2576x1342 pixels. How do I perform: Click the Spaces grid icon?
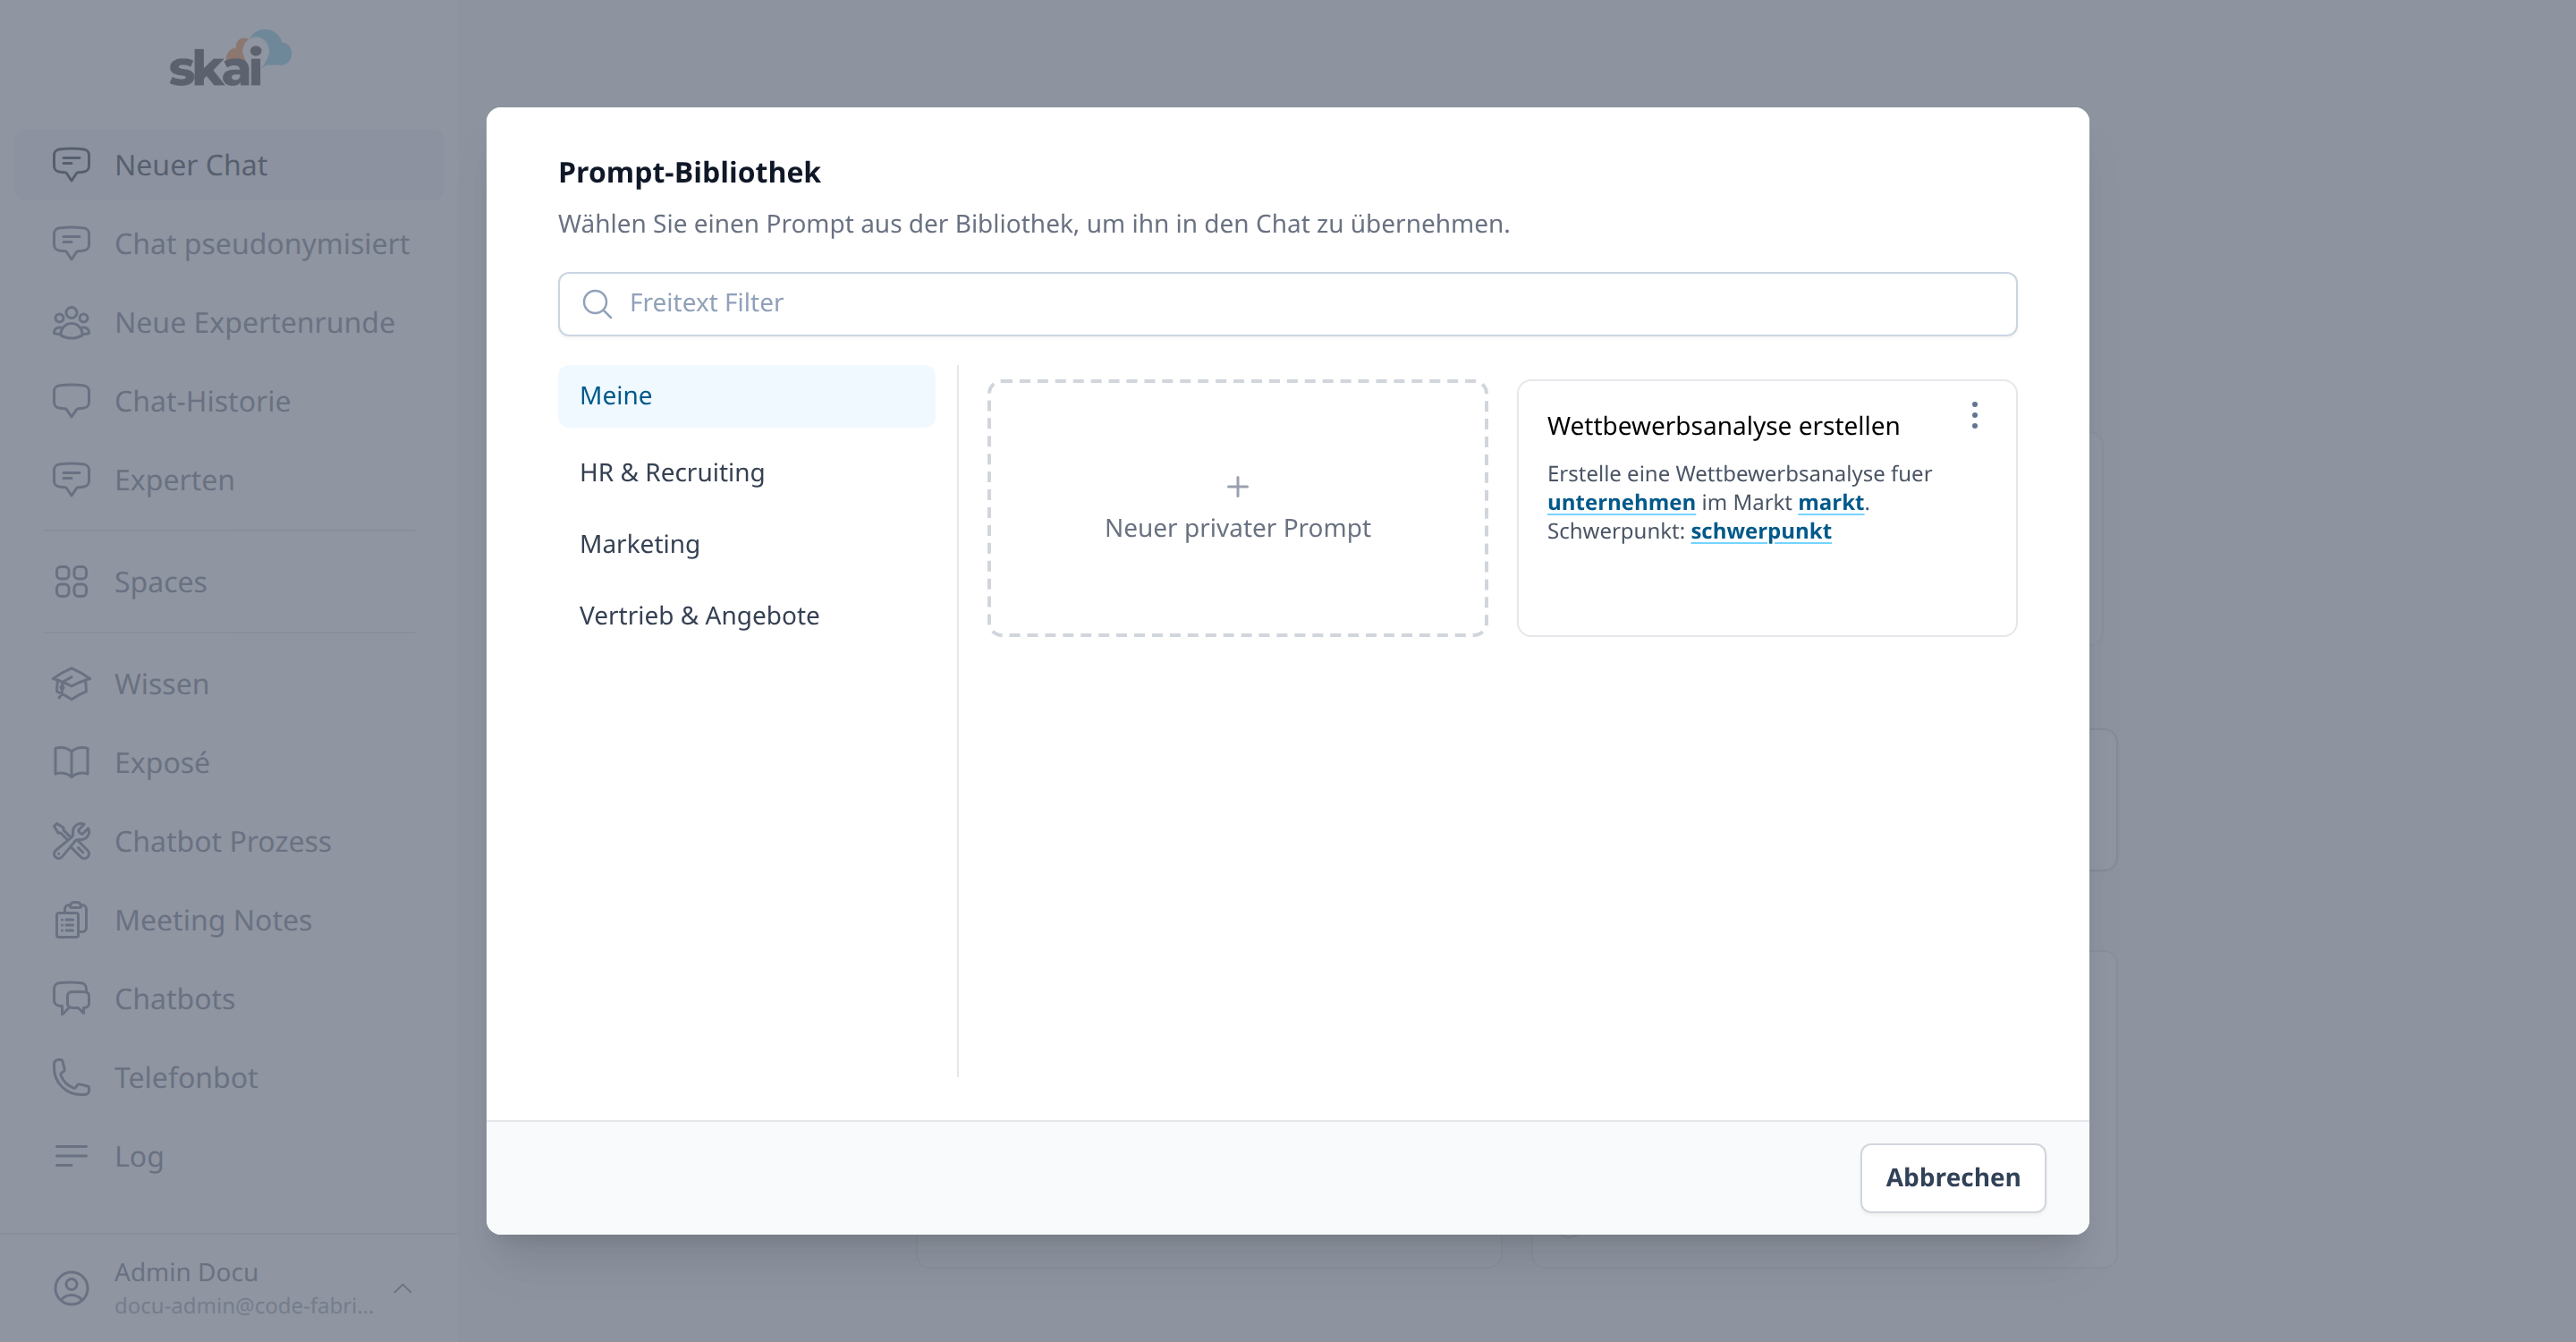tap(71, 582)
